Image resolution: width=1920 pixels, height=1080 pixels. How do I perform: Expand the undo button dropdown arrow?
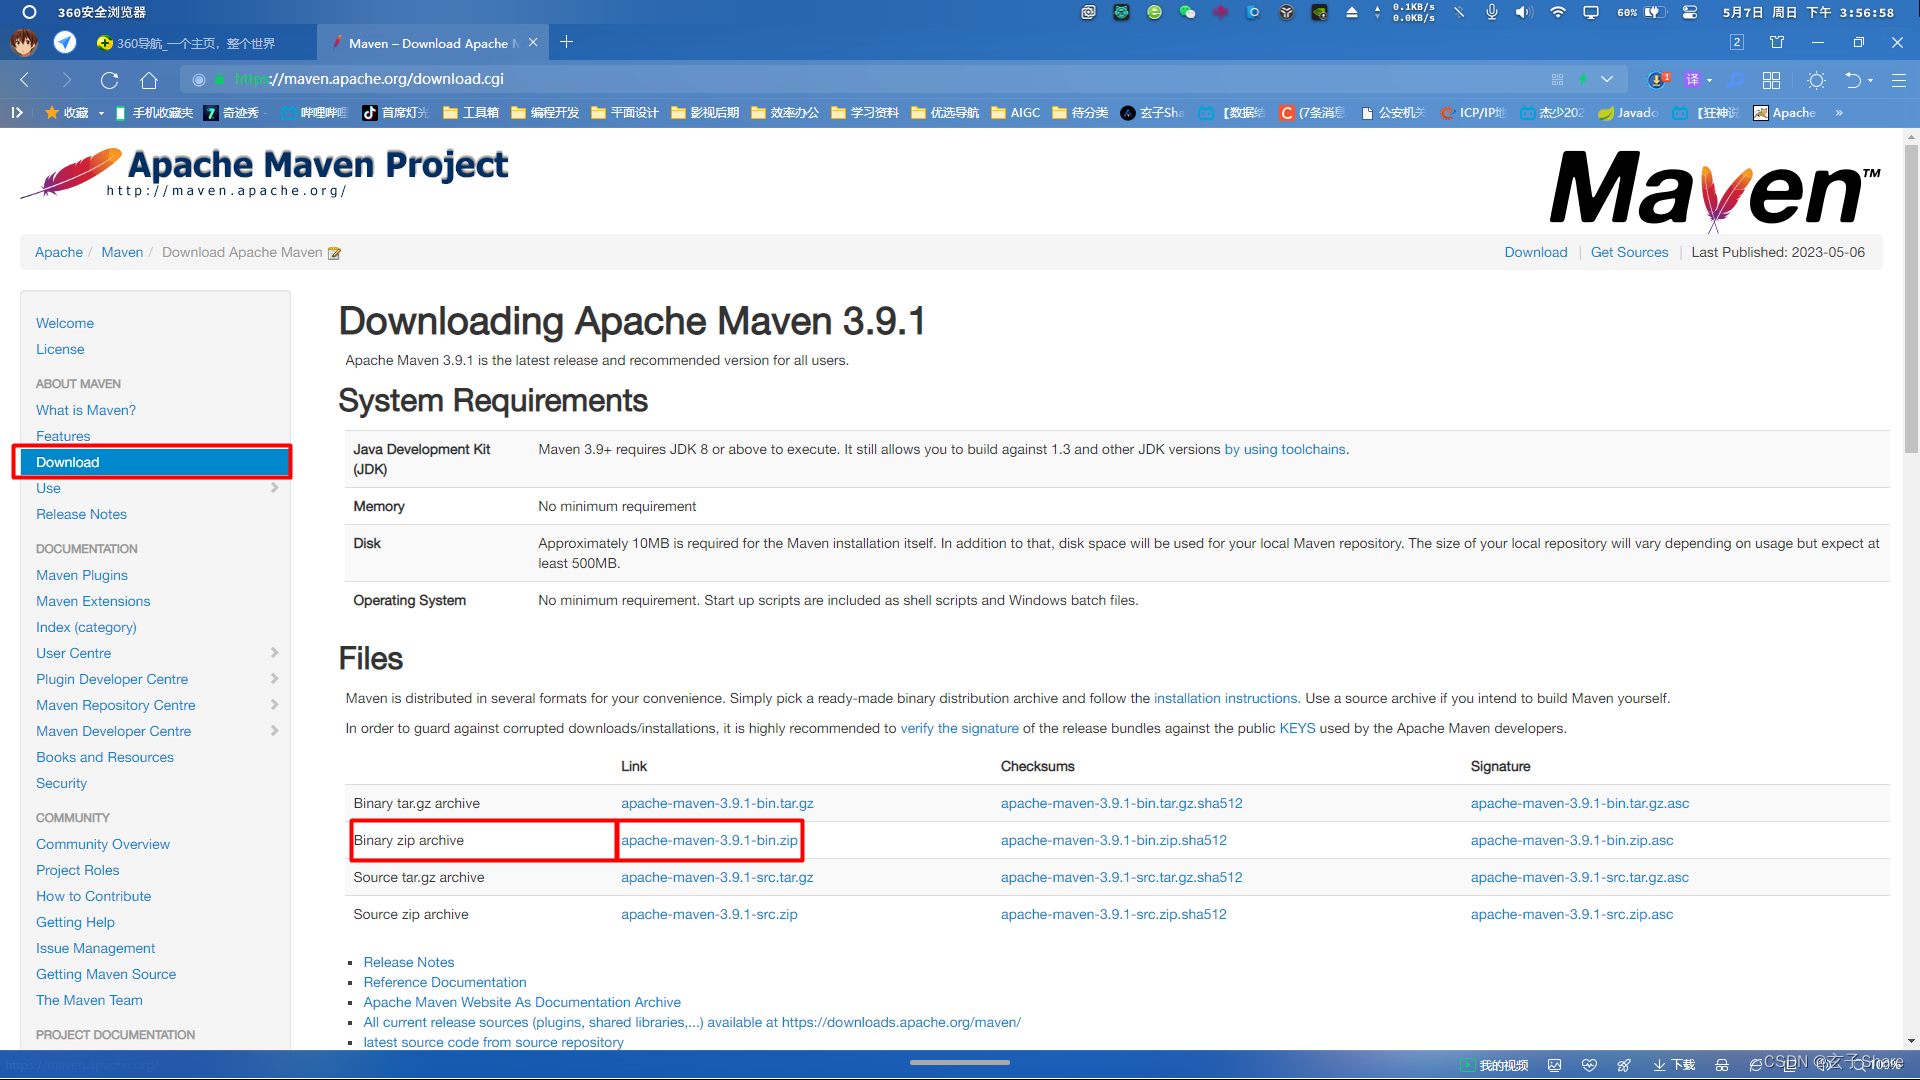pyautogui.click(x=1870, y=80)
